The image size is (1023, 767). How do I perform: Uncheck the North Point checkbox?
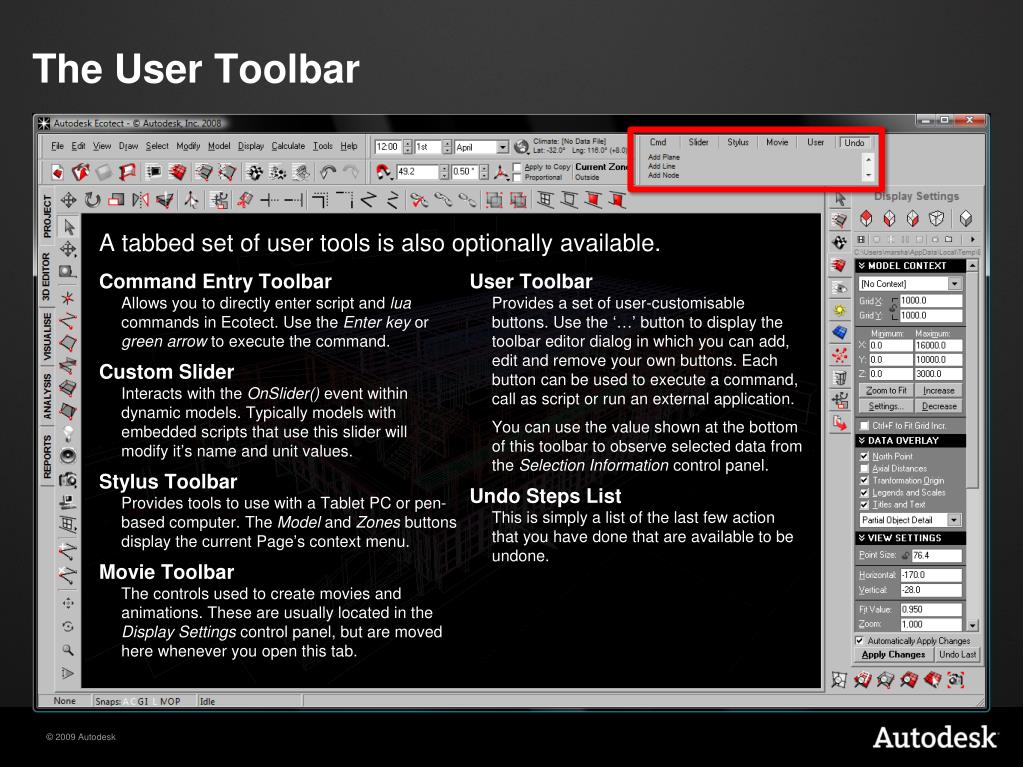pos(864,457)
